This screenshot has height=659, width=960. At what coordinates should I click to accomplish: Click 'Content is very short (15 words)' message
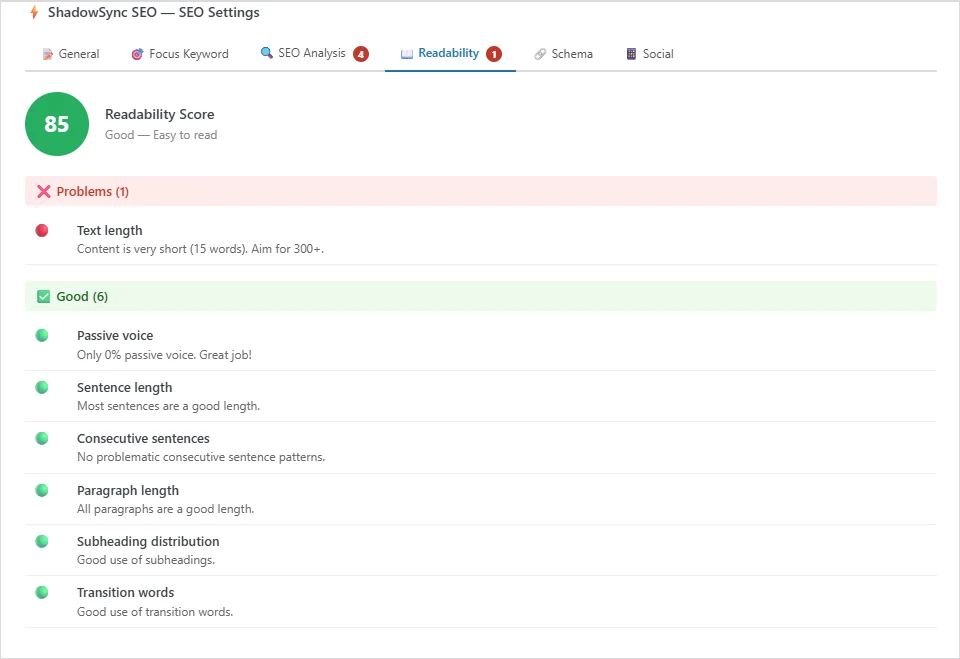200,249
